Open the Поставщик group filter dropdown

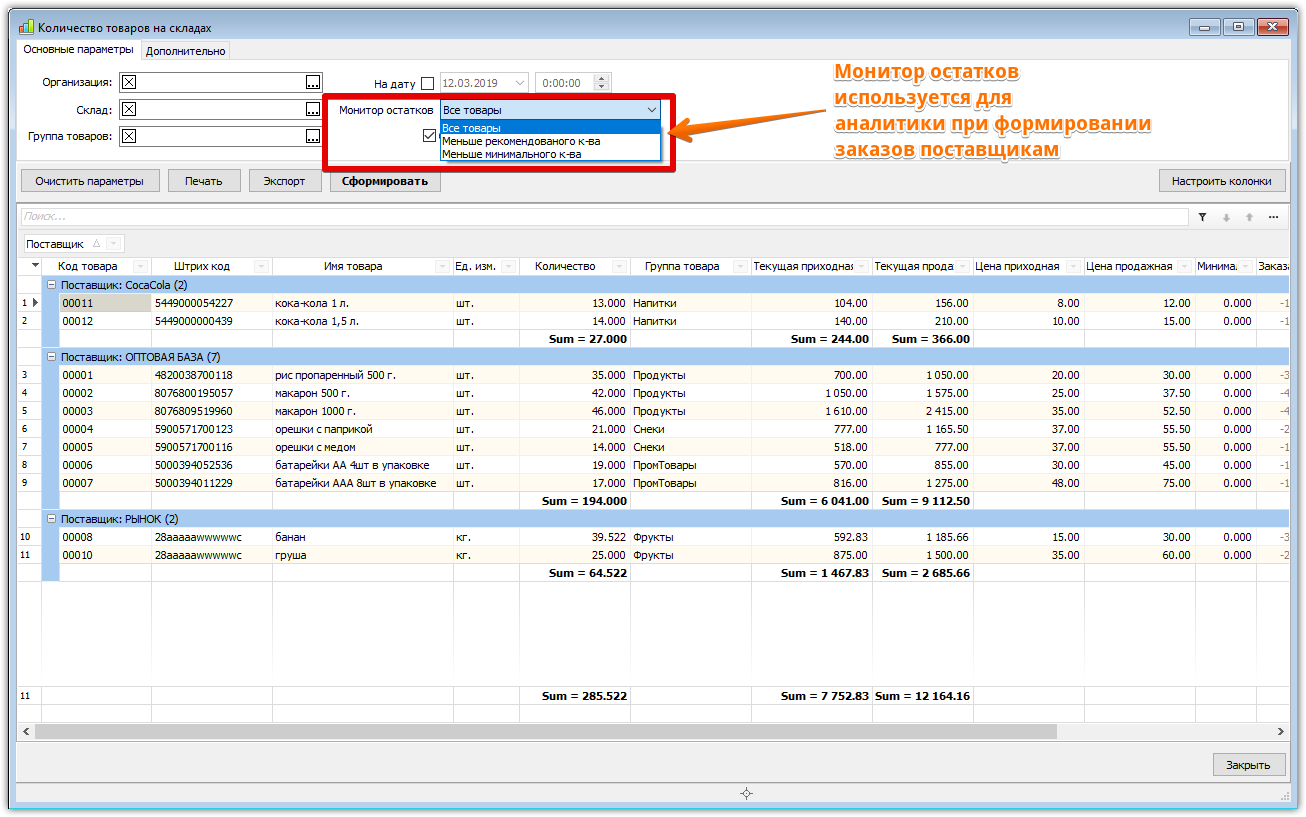pyautogui.click(x=113, y=244)
